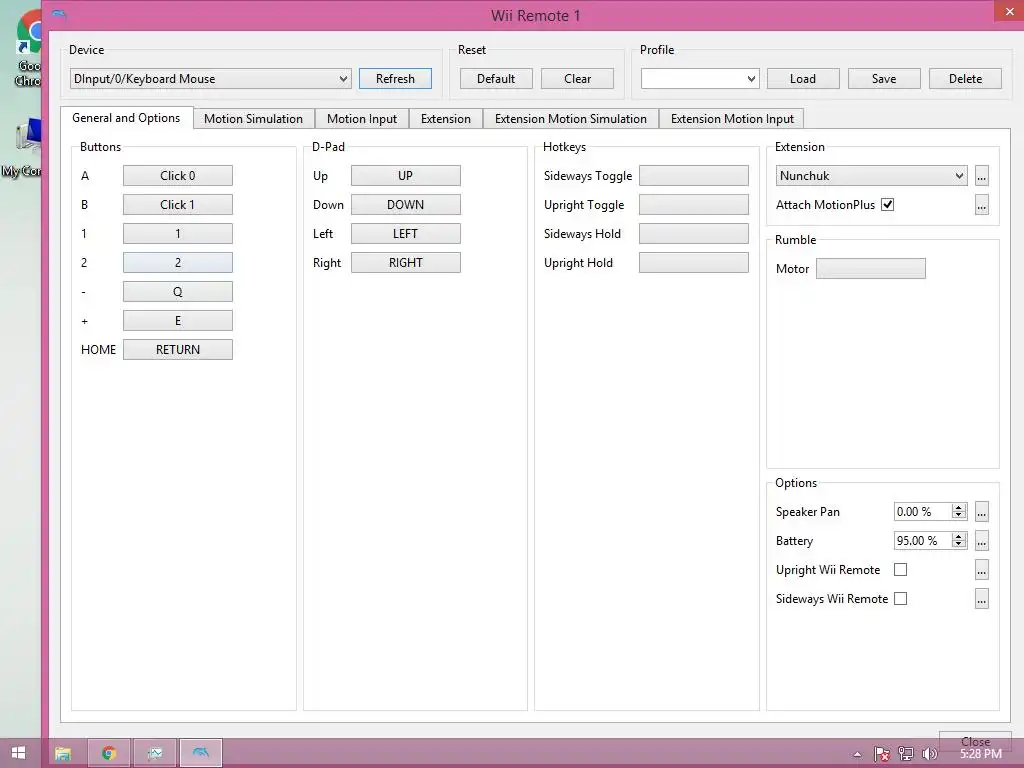1024x768 pixels.
Task: Close the Wii Remote 1 window
Action: pos(1009,11)
